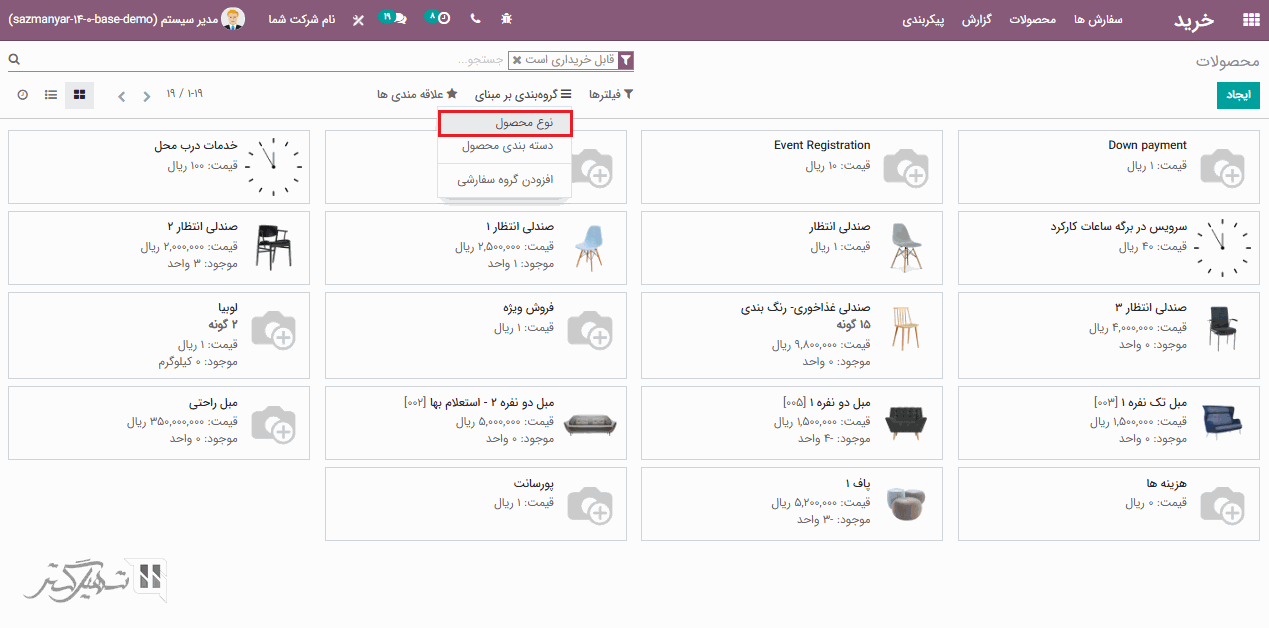Open the activities clock icon
Screen dimensions: 1269x628
pos(439,18)
